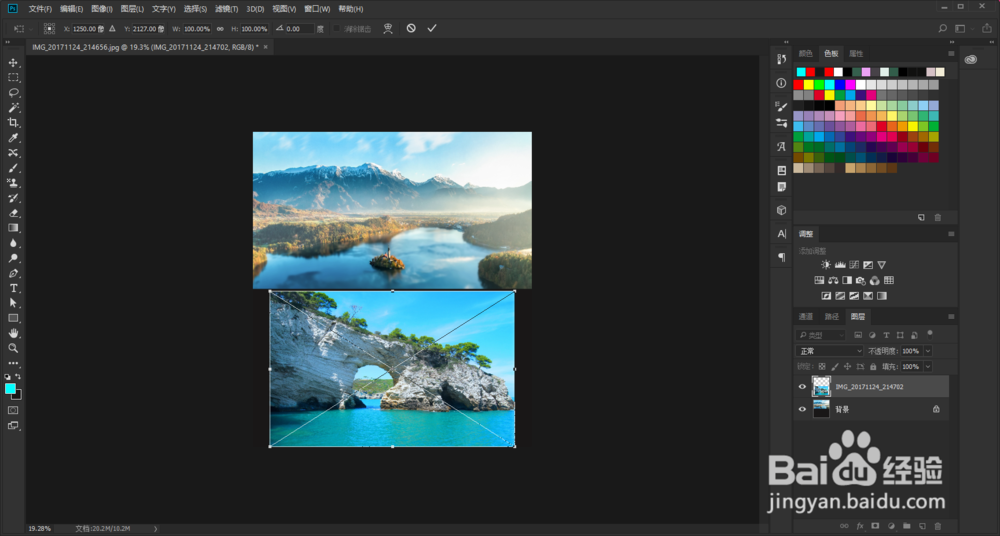Select the Eraser tool
The image size is (1000, 536).
coord(13,213)
